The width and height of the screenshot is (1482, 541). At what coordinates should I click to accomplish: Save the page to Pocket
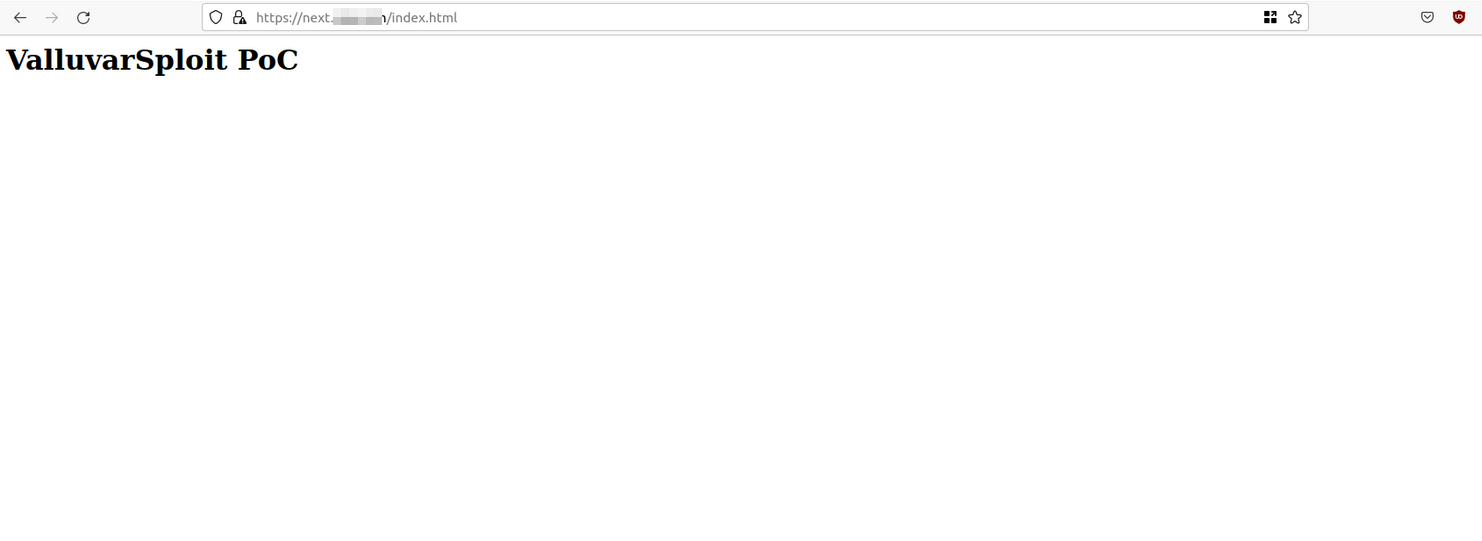pos(1428,17)
